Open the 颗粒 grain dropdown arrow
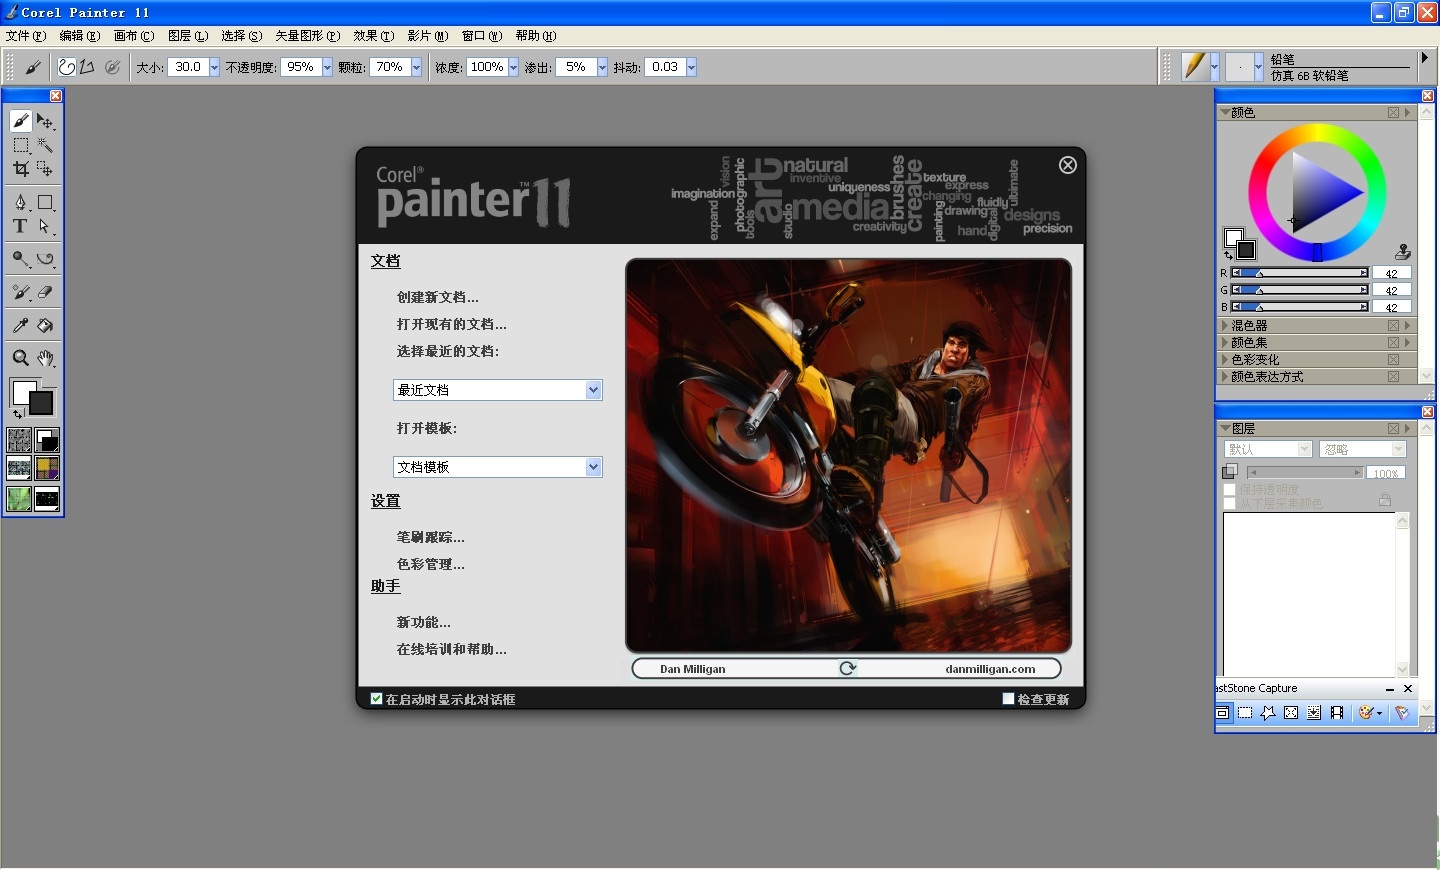 pyautogui.click(x=416, y=67)
